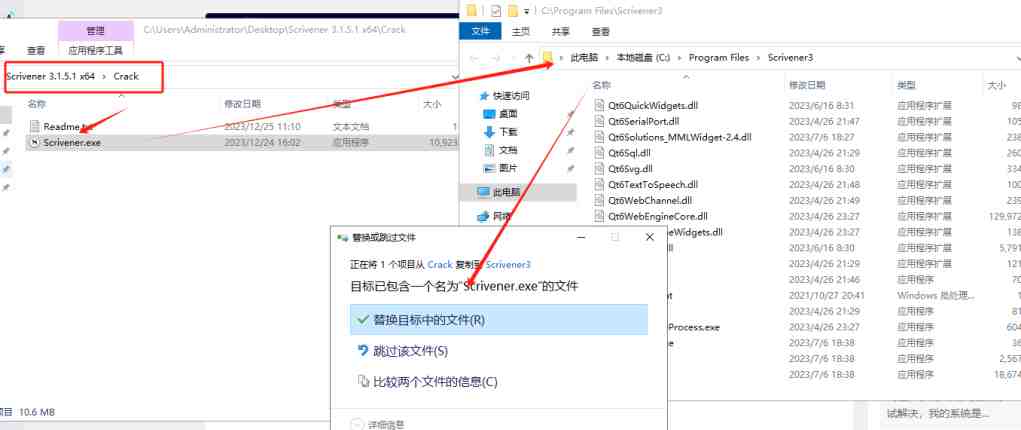Click the green checkmark replace icon
The height and width of the screenshot is (430, 1021).
(363, 320)
